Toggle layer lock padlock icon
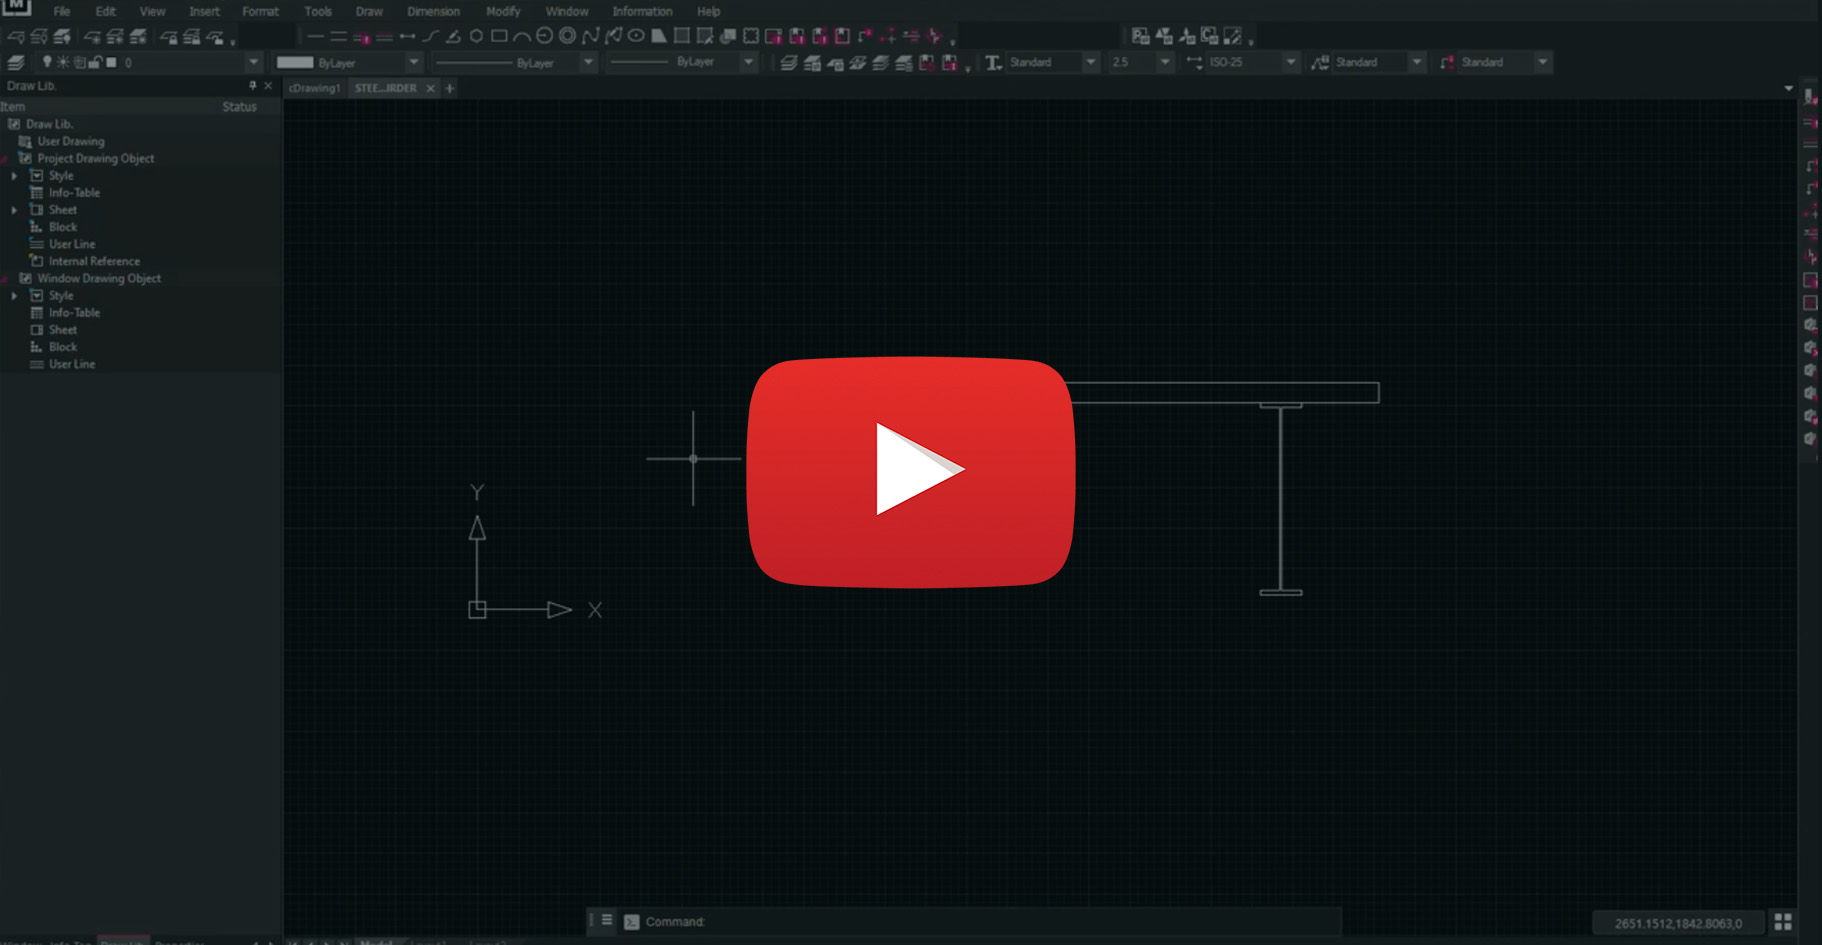Viewport: 1822px width, 945px height. point(95,62)
